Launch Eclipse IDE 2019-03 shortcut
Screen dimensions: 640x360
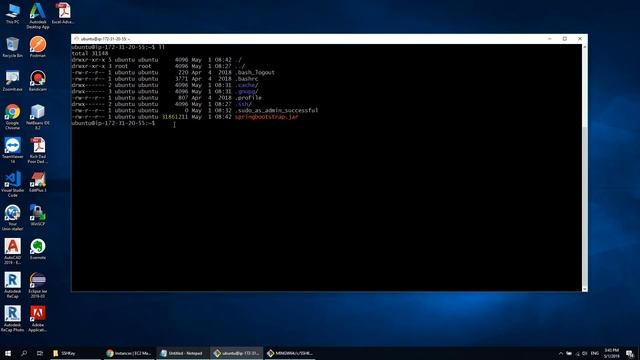[x=38, y=285]
